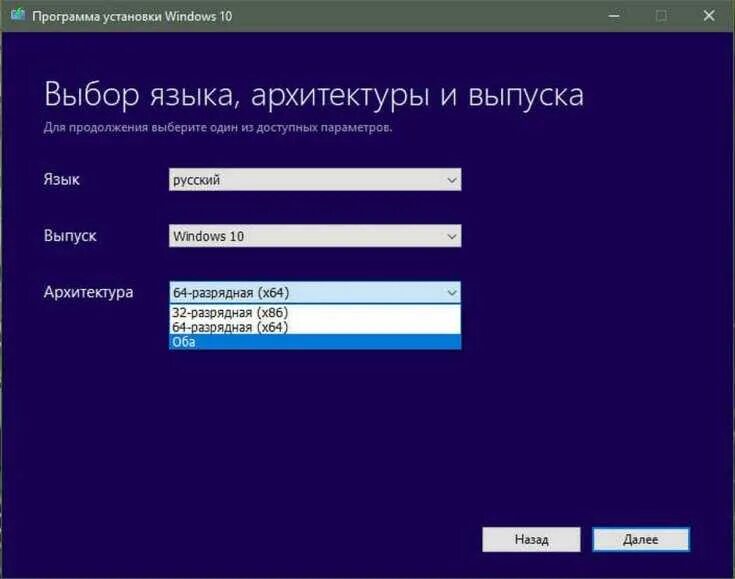Minimize the Windows 10 setup window
The image size is (735, 579).
(614, 16)
